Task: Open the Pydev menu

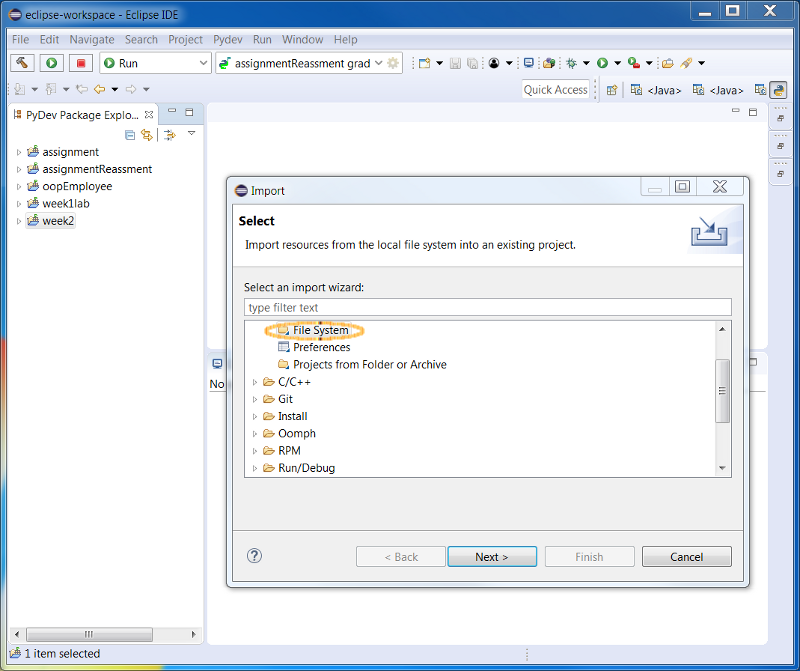Action: point(228,40)
